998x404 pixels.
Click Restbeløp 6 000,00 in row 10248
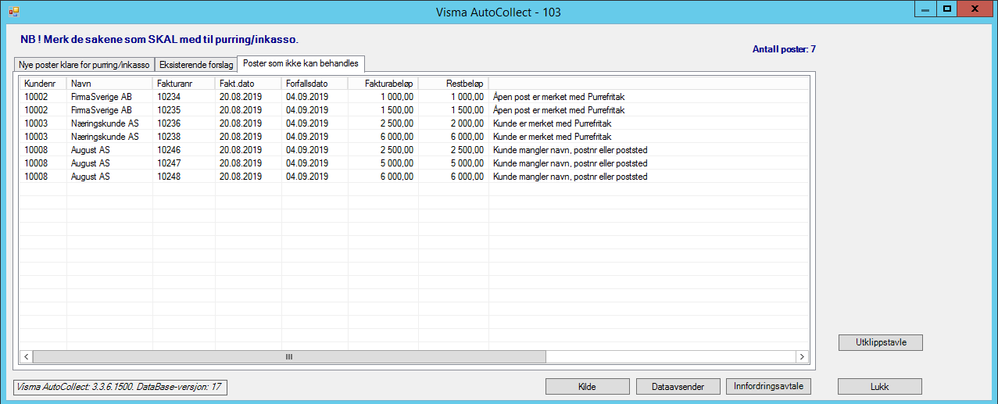pos(467,177)
